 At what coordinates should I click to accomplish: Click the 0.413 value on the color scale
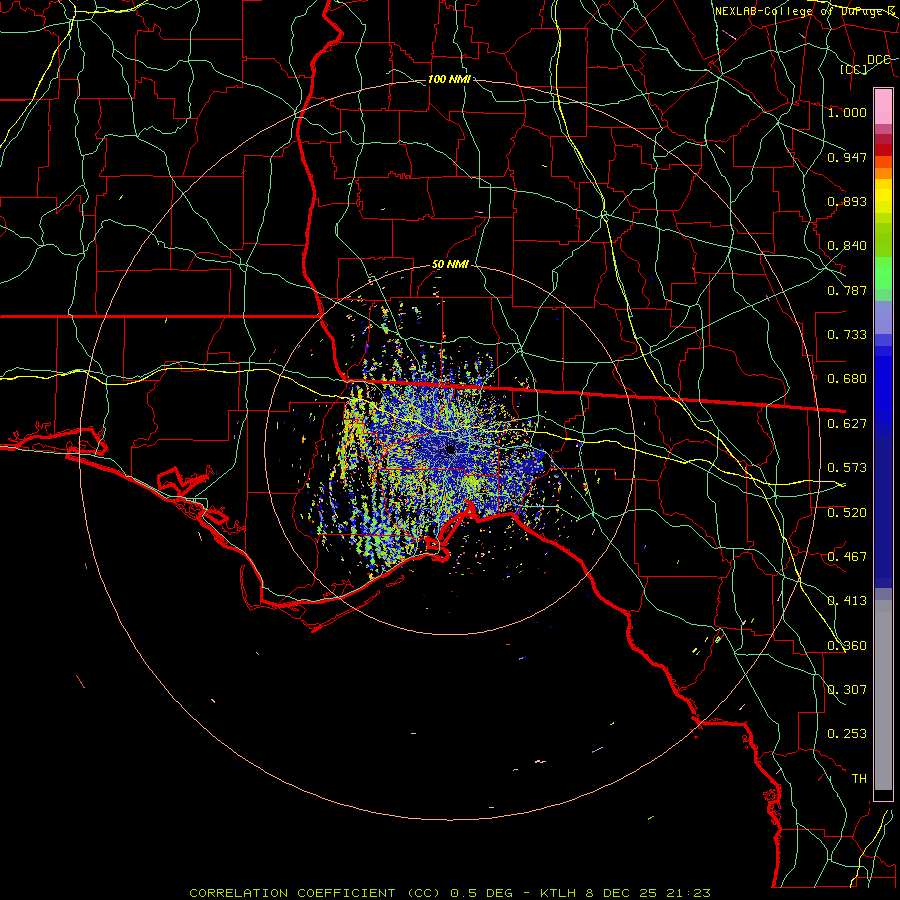click(847, 601)
